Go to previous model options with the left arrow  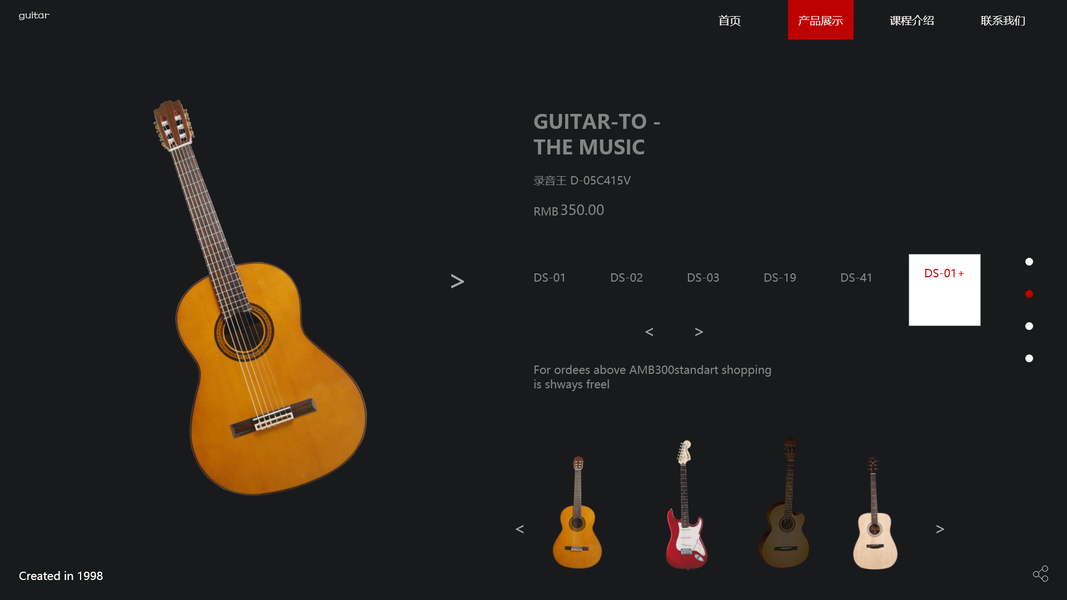649,332
